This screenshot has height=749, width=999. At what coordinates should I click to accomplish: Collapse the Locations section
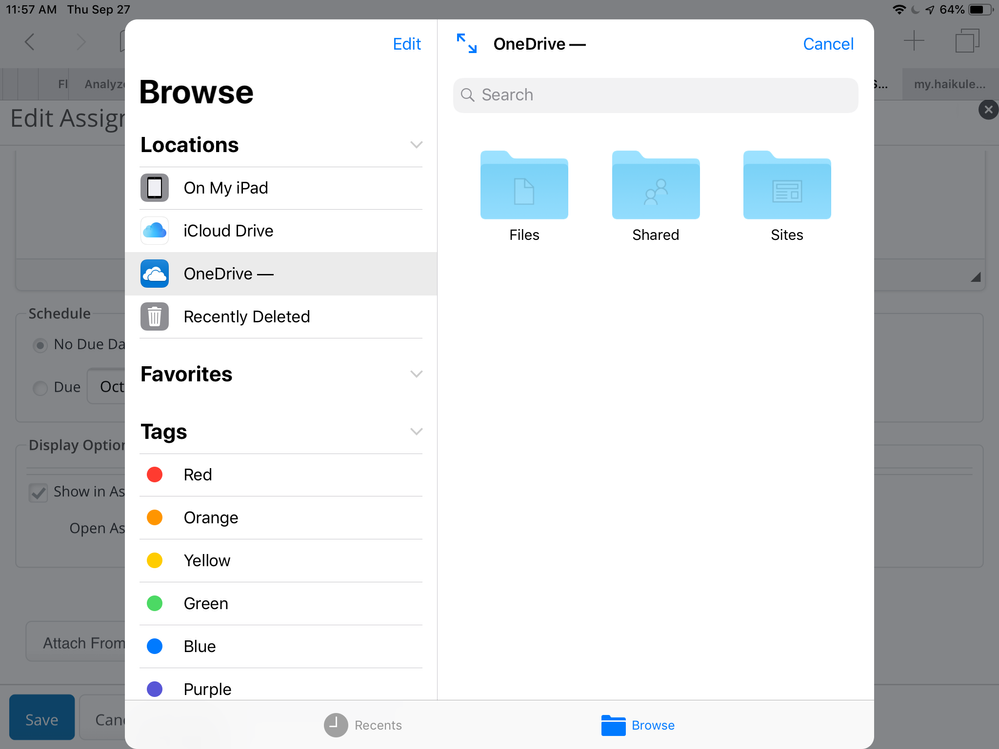coord(416,145)
